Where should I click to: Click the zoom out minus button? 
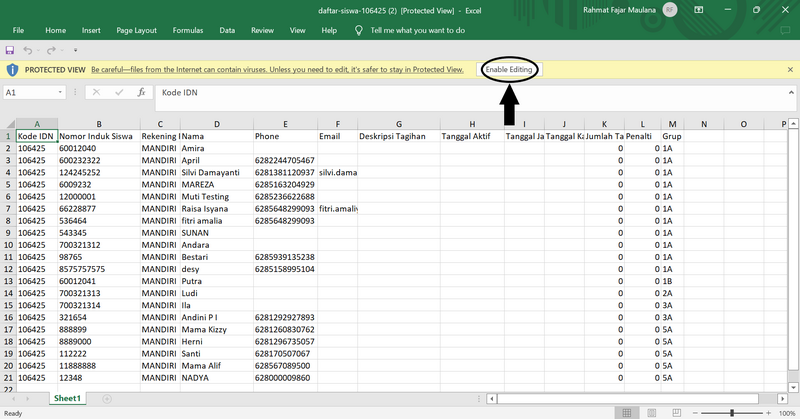[x=695, y=412]
